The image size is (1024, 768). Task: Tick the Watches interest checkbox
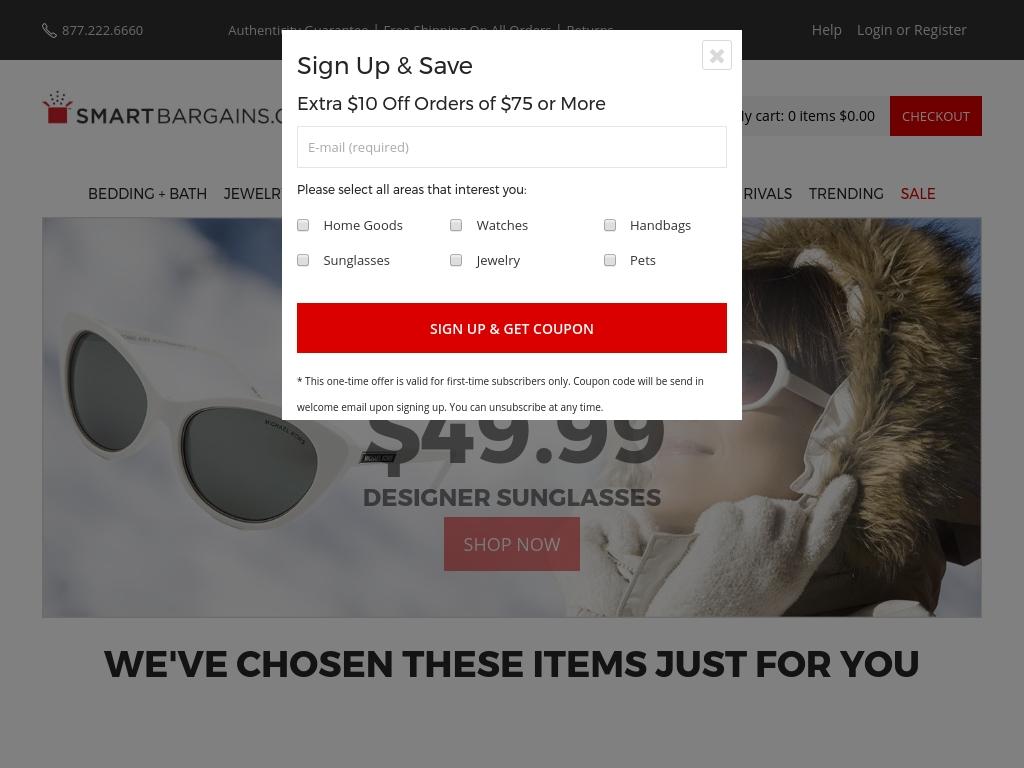click(x=456, y=225)
